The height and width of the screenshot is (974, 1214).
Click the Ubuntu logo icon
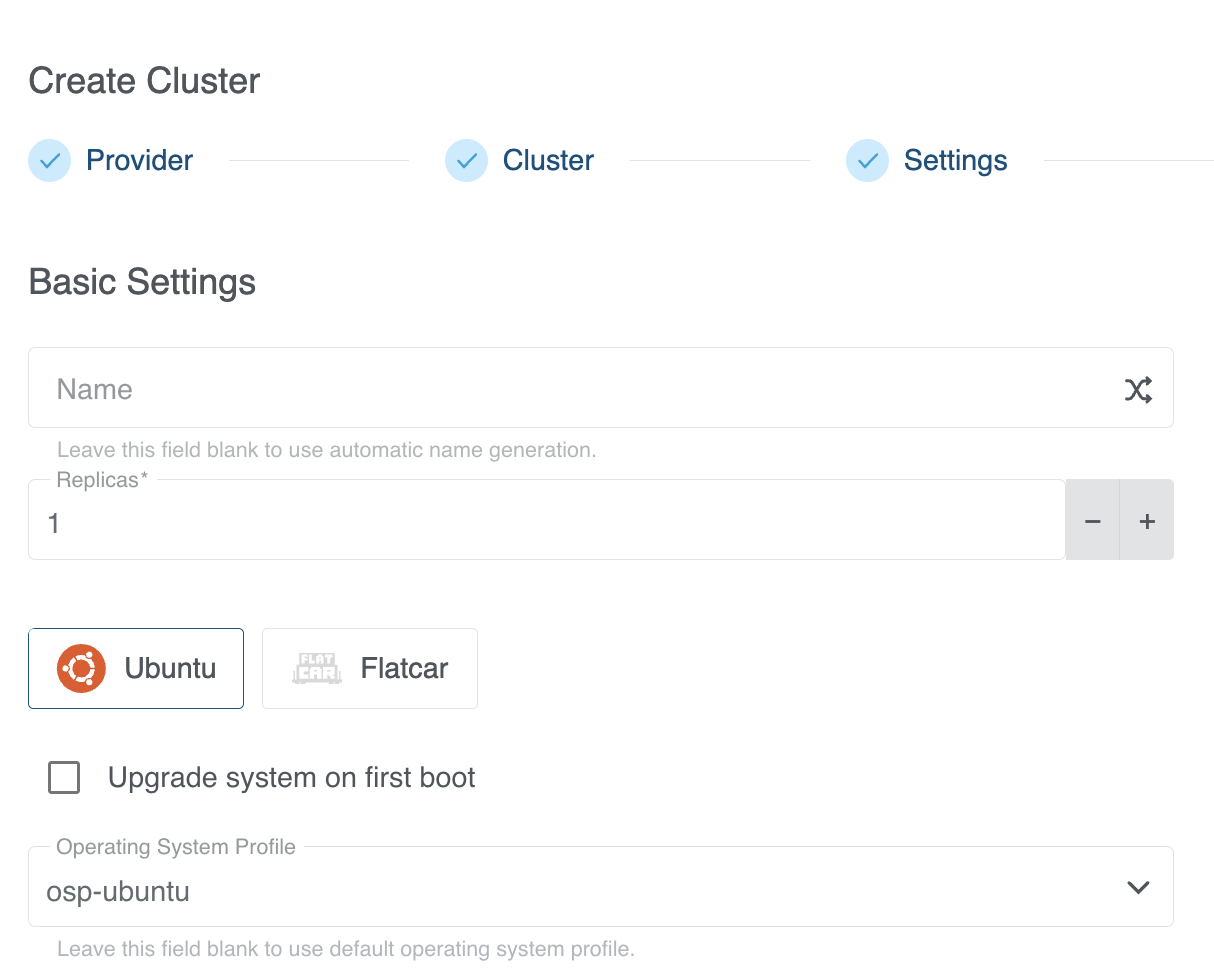click(82, 668)
